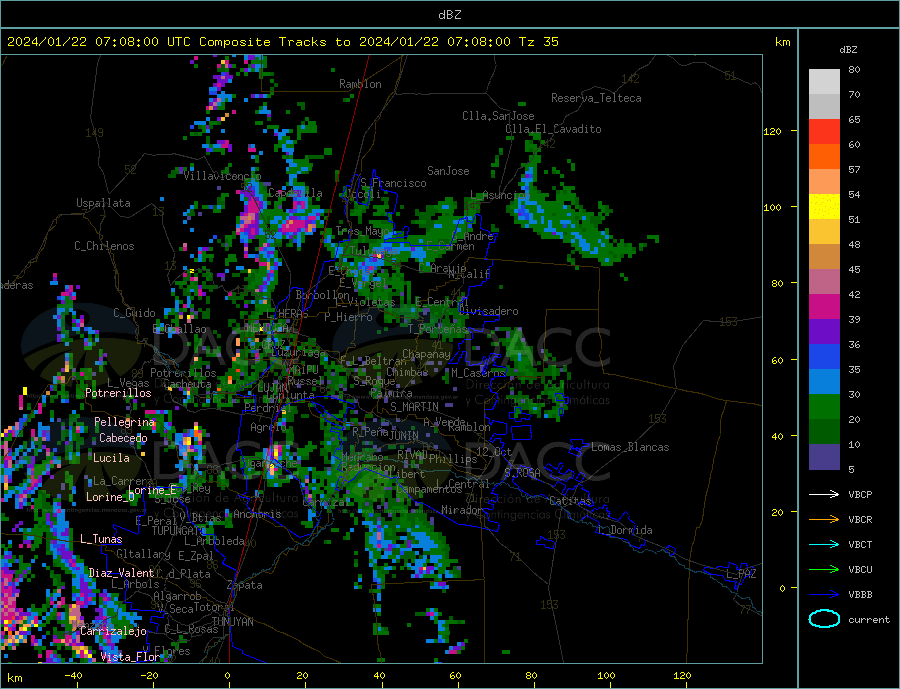Select the light blue legend swatch
Screen dimensions: 900x689
click(824, 381)
